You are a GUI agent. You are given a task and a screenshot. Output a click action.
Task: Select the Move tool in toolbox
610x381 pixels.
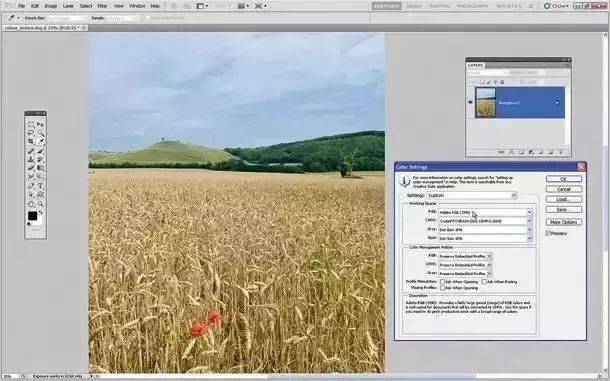[40, 125]
